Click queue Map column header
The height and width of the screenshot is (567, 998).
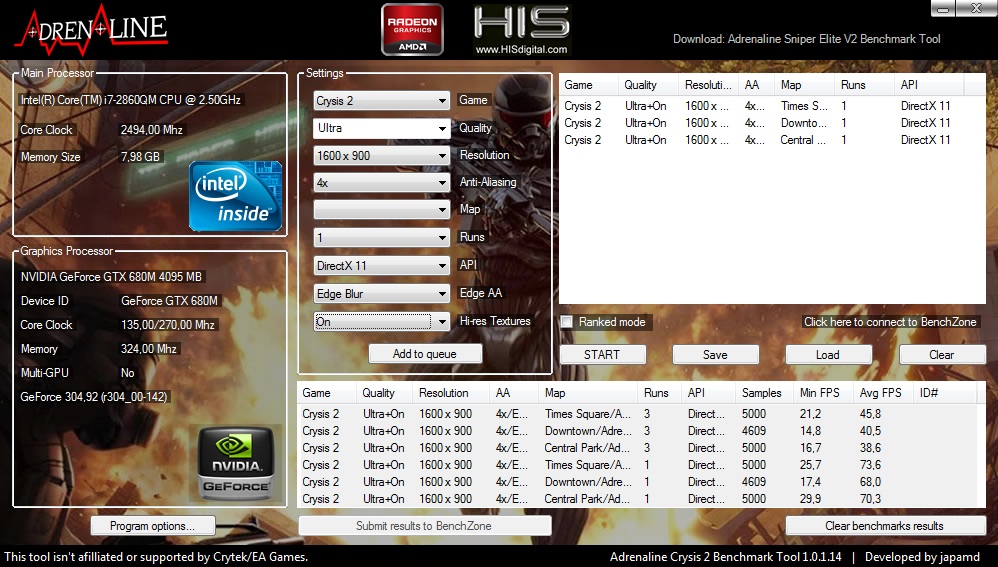pyautogui.click(x=805, y=85)
